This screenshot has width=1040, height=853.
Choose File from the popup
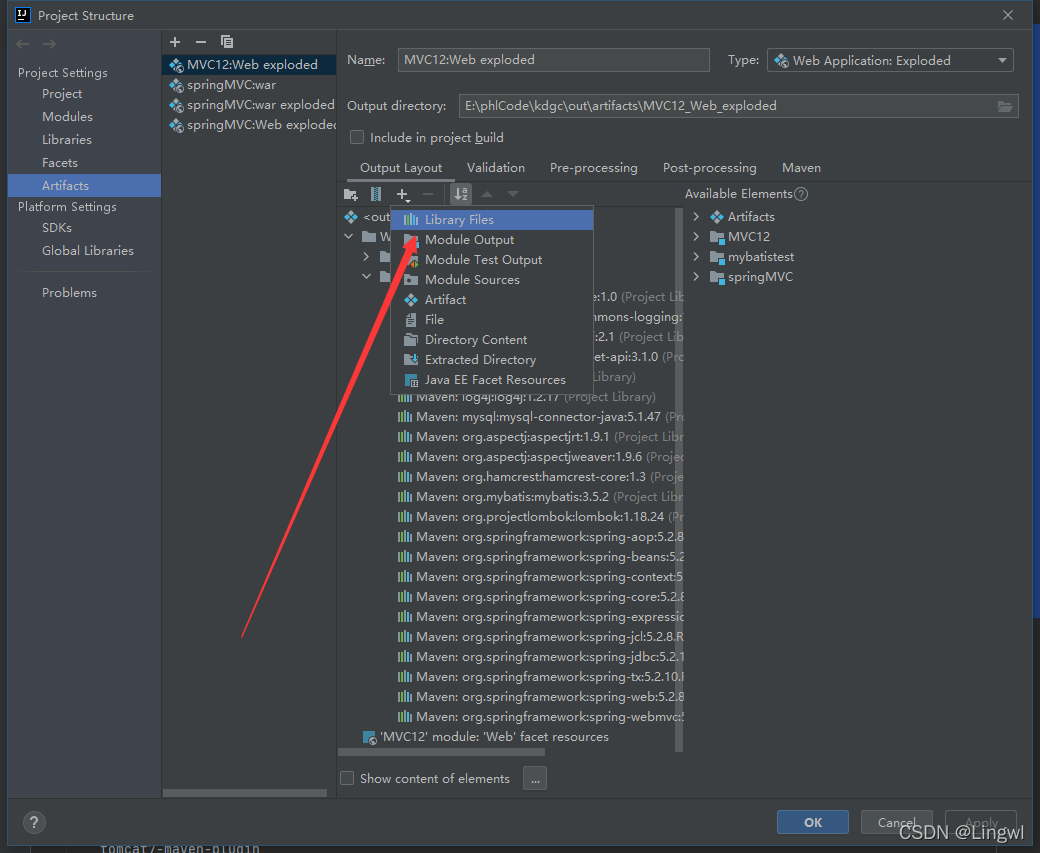coord(491,319)
